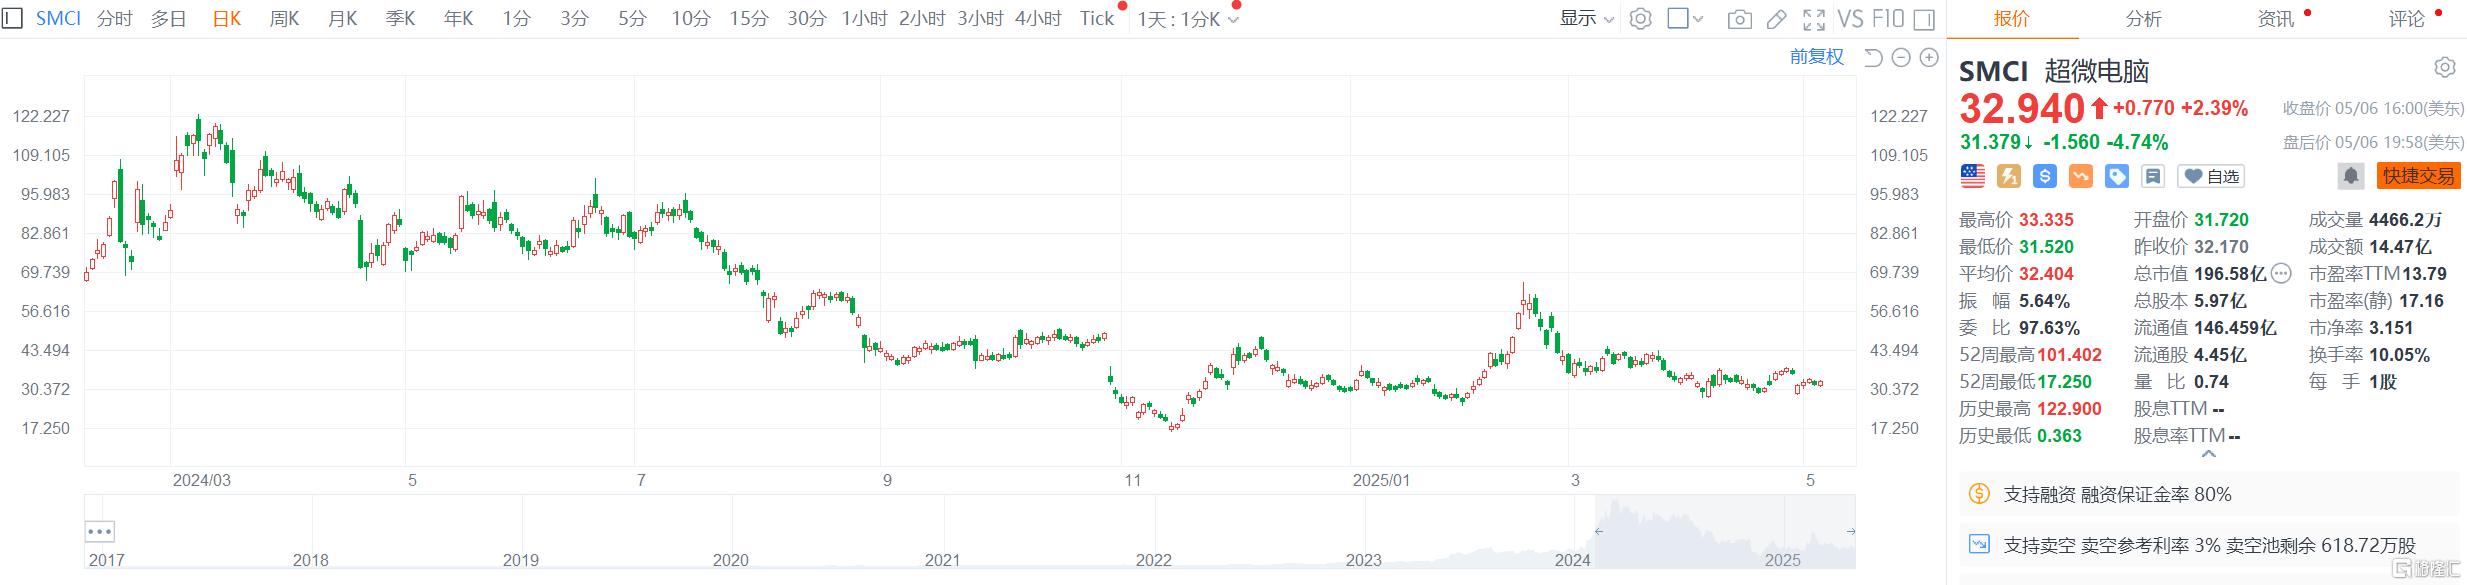Click 2020 on the history timeline
Screen dimensions: 2467x585
tap(730, 560)
